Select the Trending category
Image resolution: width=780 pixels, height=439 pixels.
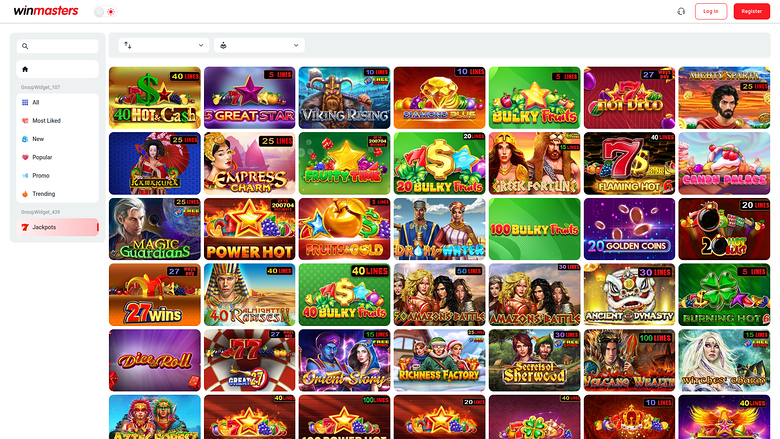click(57, 194)
